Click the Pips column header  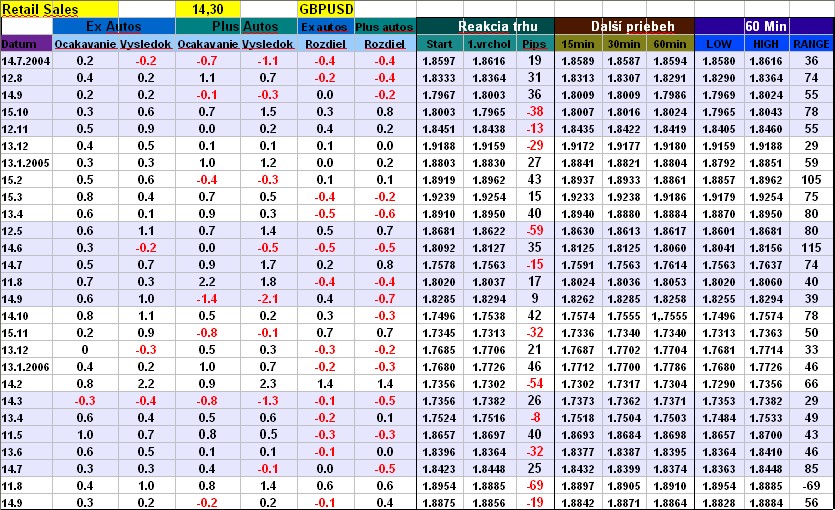535,44
